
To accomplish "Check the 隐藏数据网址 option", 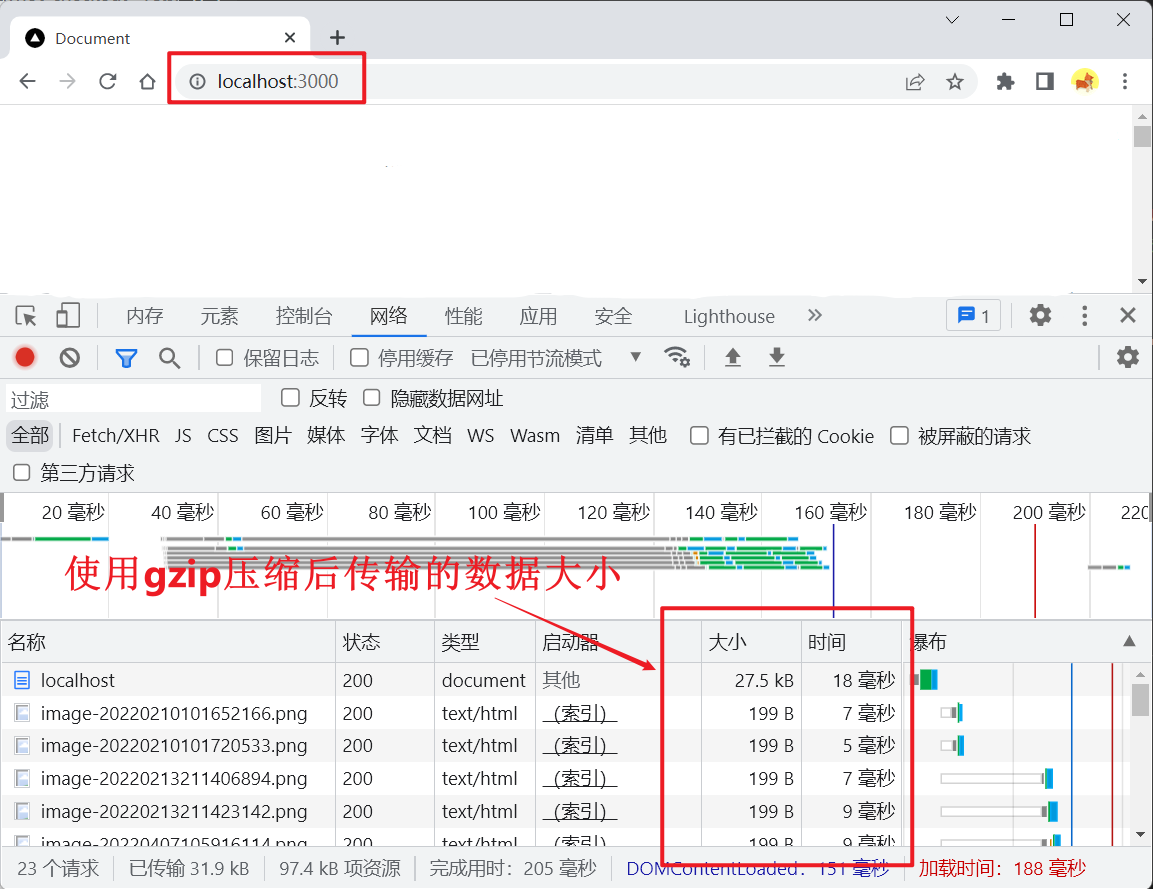I will point(371,397).
